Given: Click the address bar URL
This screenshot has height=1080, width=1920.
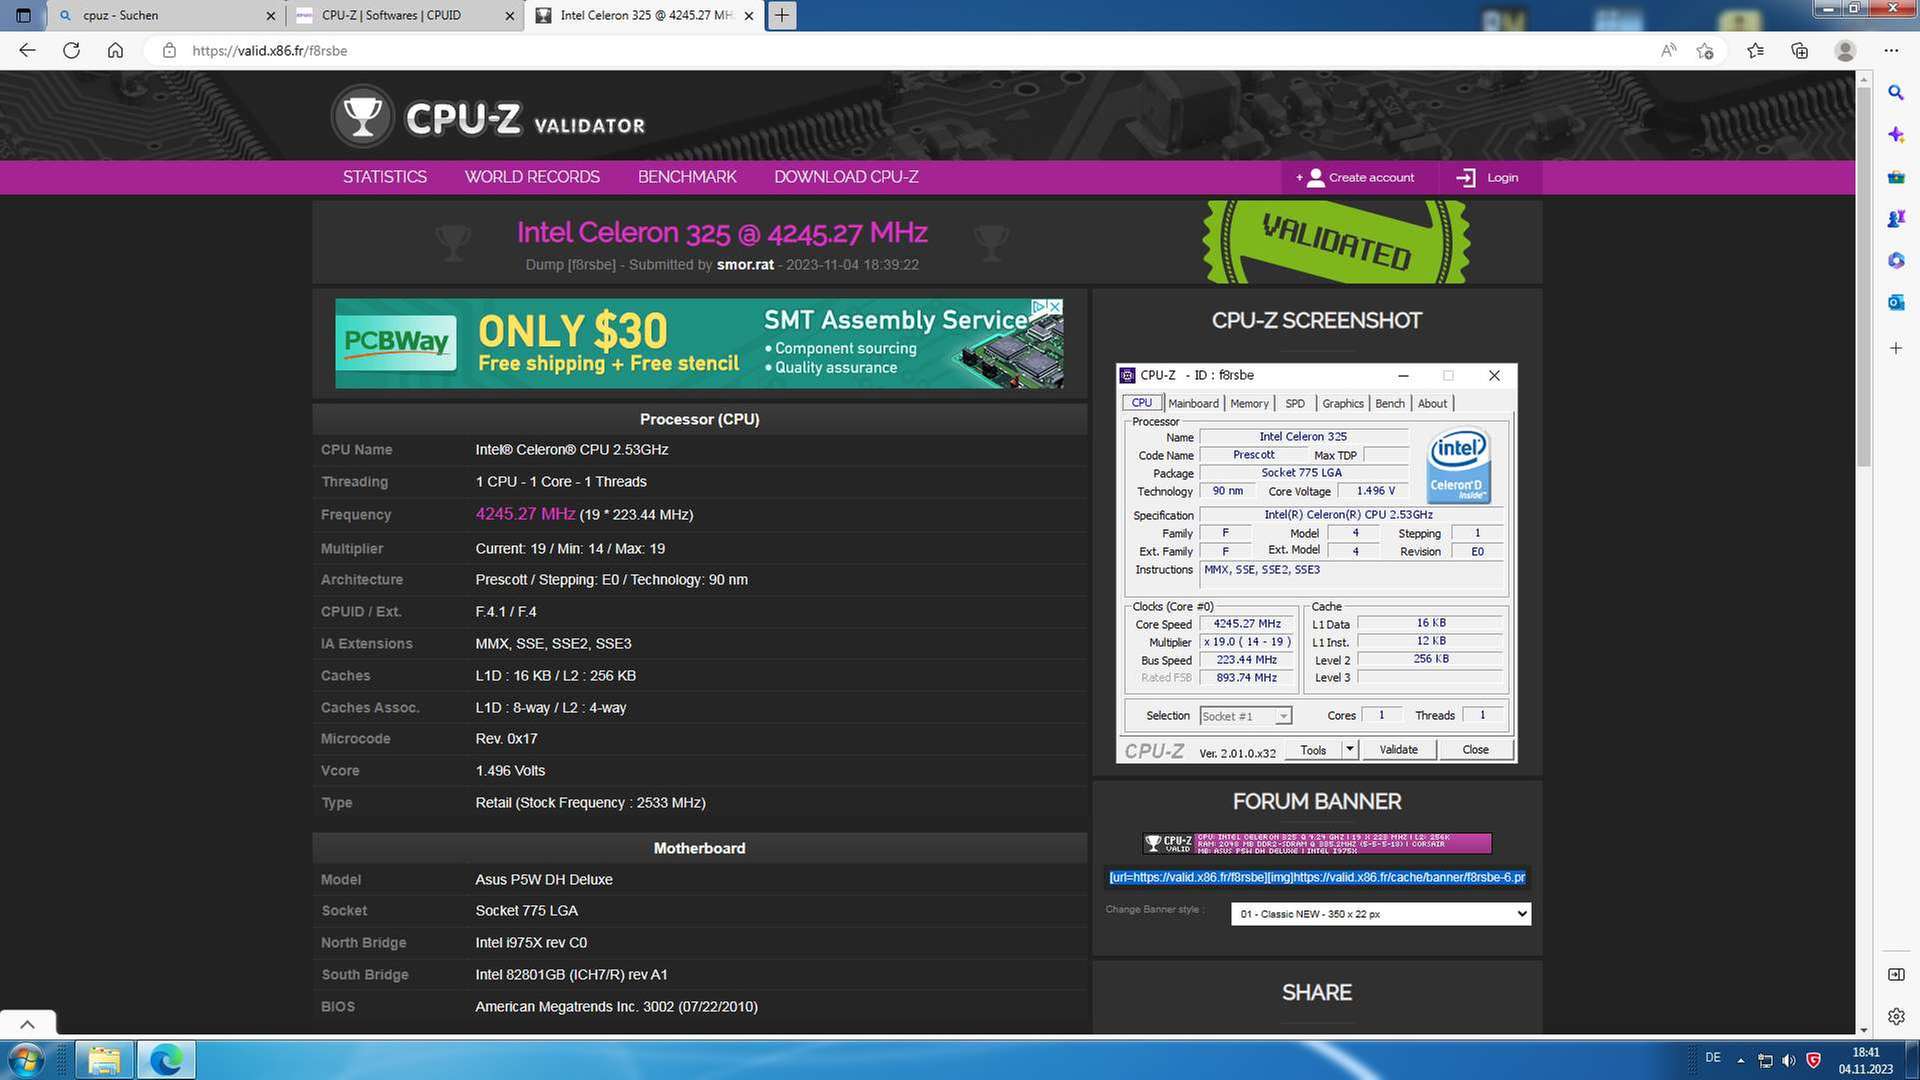Looking at the screenshot, I should 270,50.
